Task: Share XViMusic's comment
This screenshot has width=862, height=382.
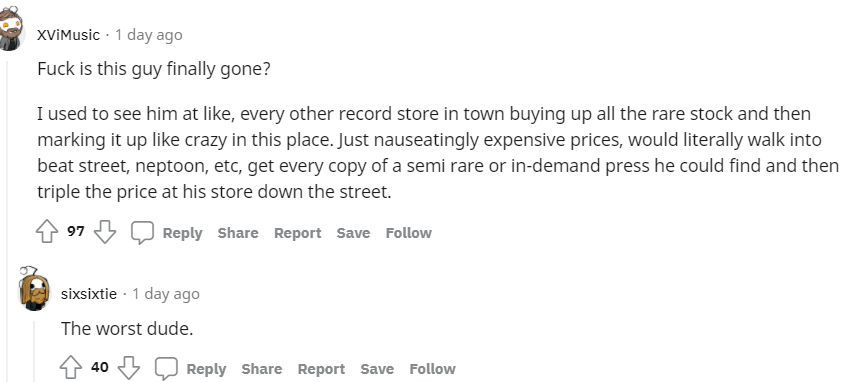Action: (237, 233)
